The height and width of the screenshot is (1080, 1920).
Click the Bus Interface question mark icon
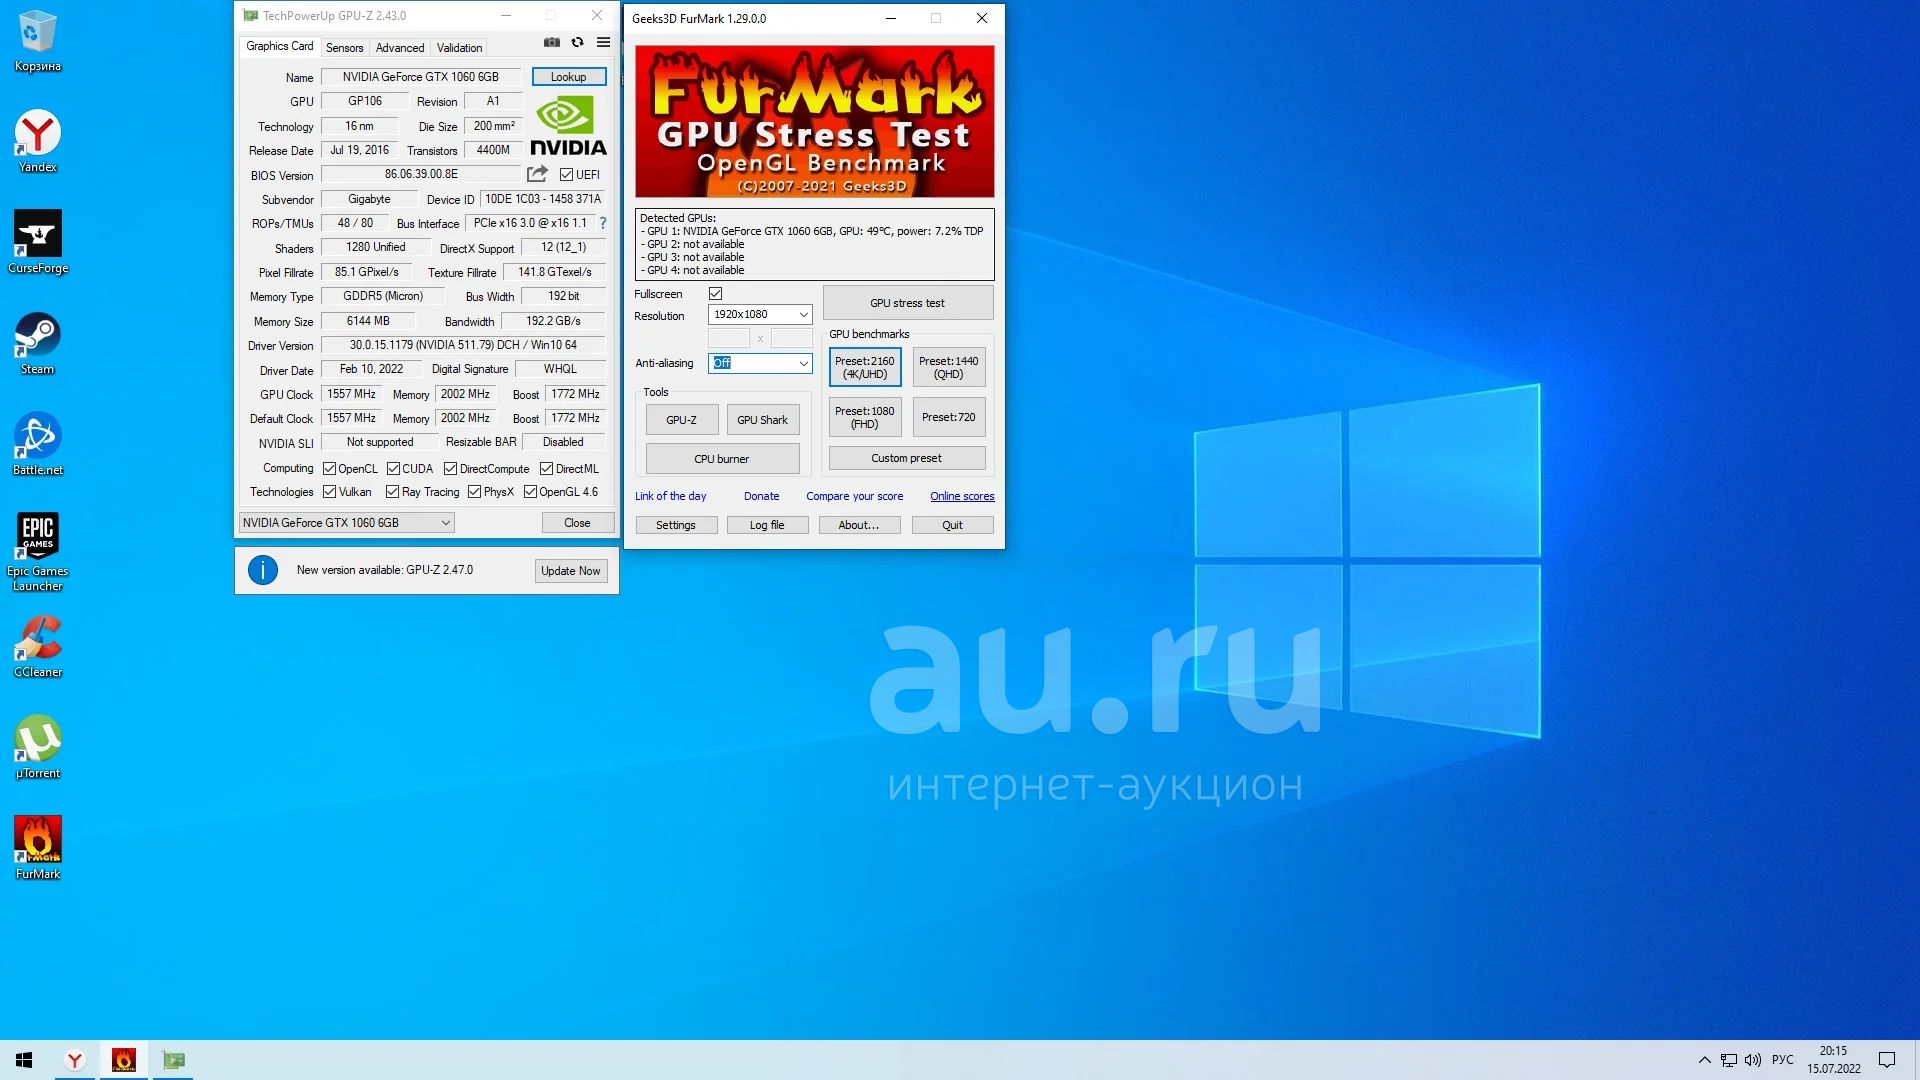tap(602, 223)
